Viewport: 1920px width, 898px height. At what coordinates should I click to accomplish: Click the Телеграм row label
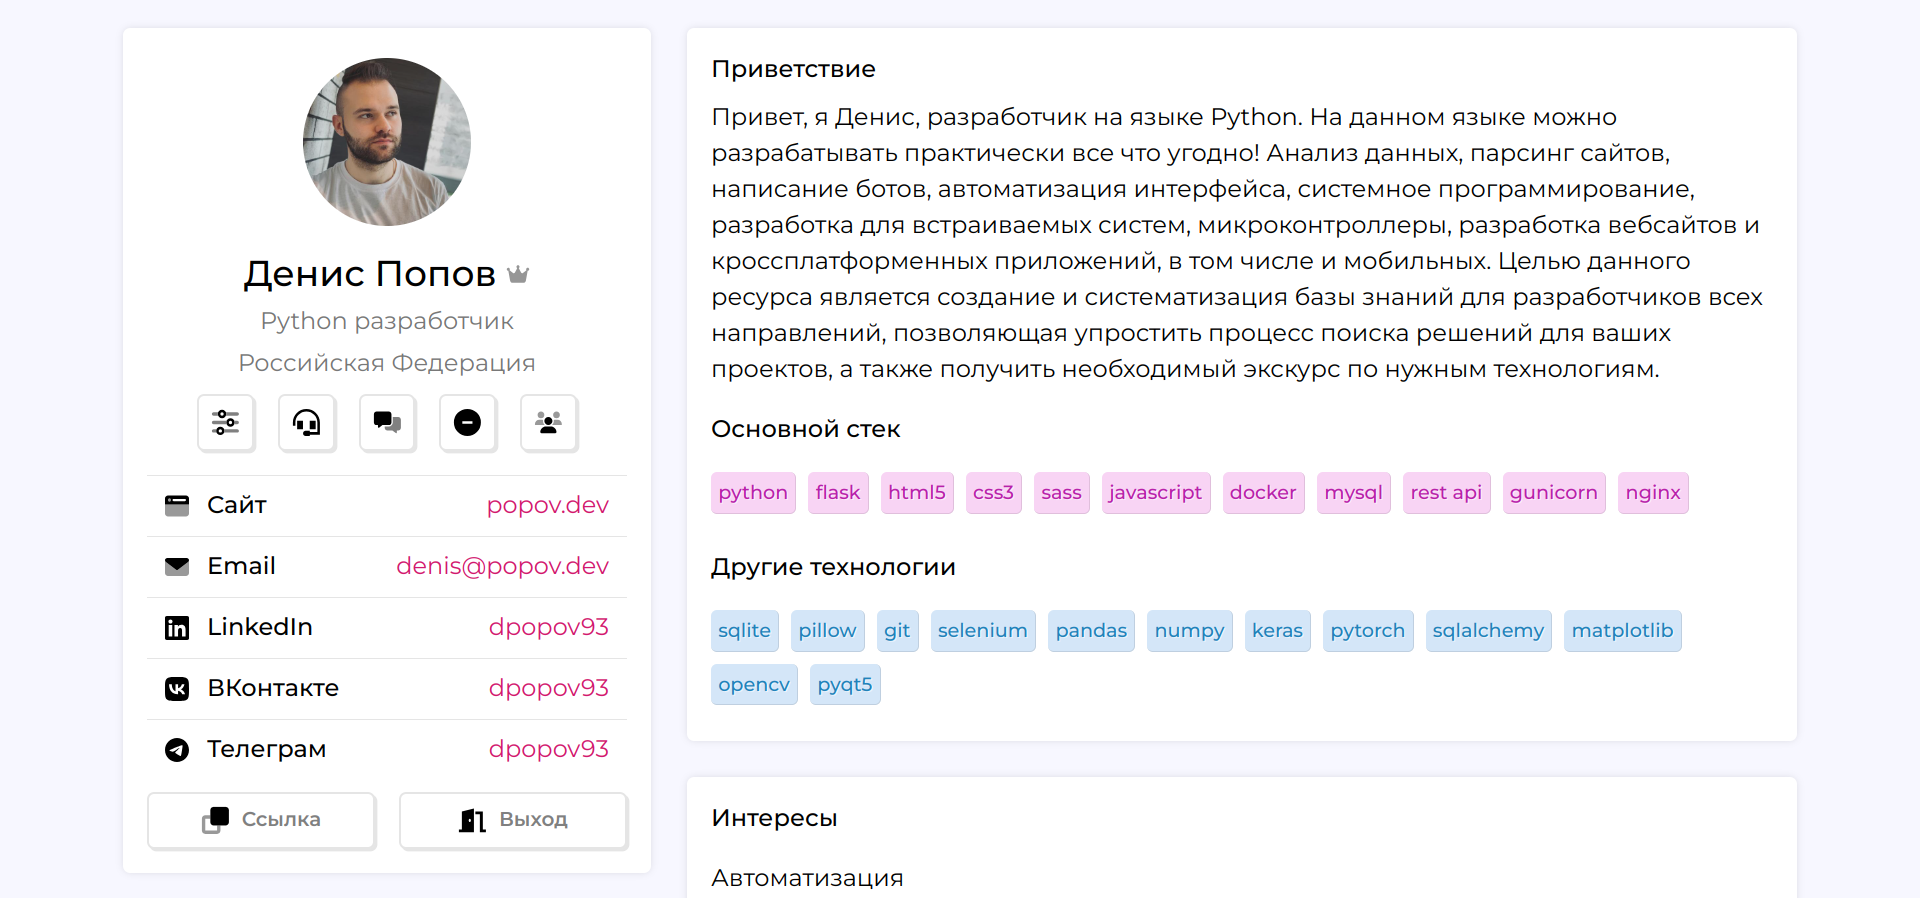tap(267, 749)
